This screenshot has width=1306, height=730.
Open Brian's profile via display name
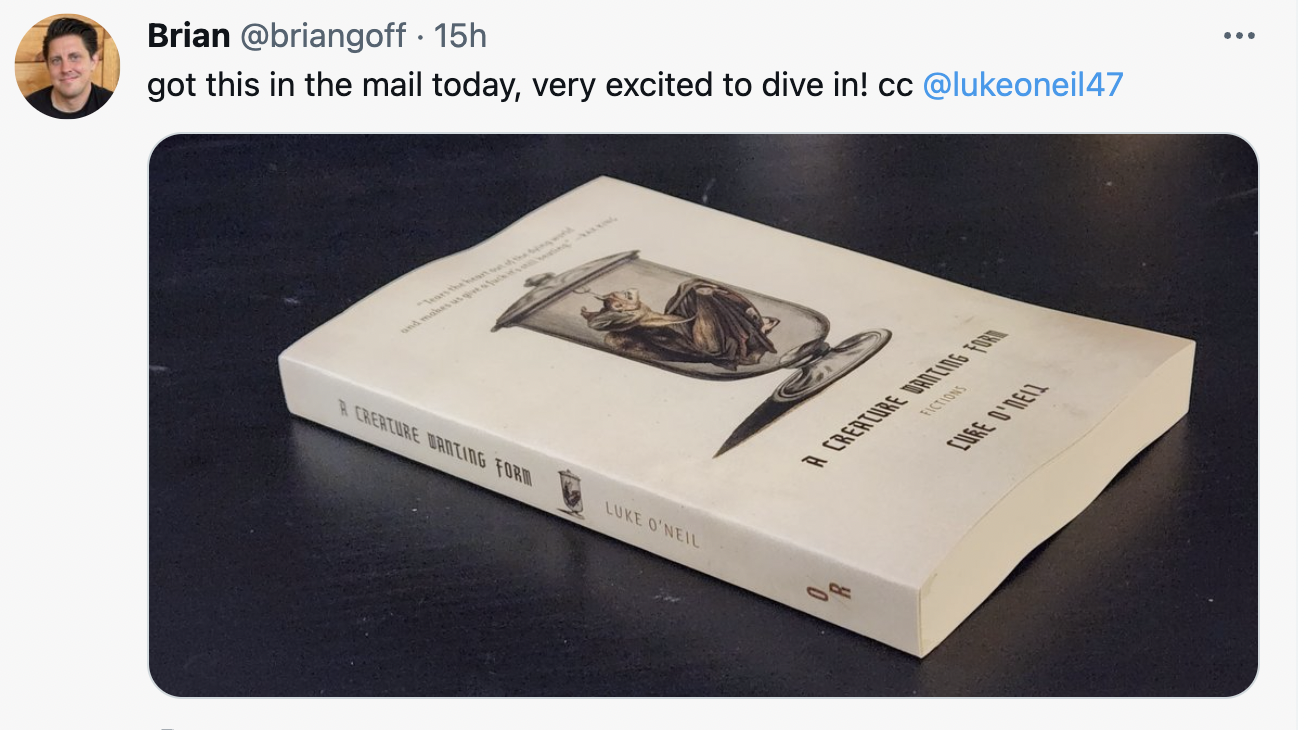coord(189,36)
